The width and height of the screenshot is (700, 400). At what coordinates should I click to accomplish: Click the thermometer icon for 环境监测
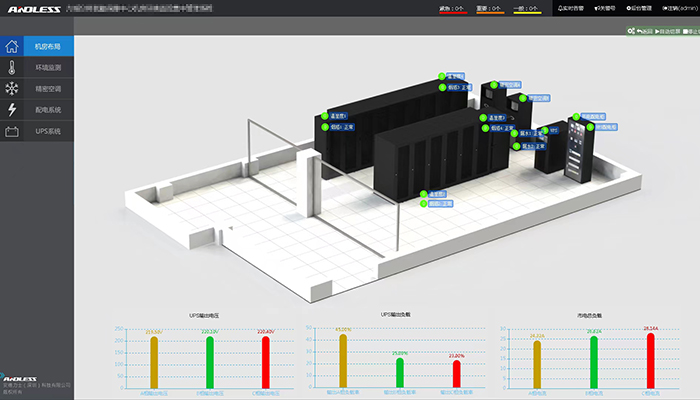coord(12,68)
